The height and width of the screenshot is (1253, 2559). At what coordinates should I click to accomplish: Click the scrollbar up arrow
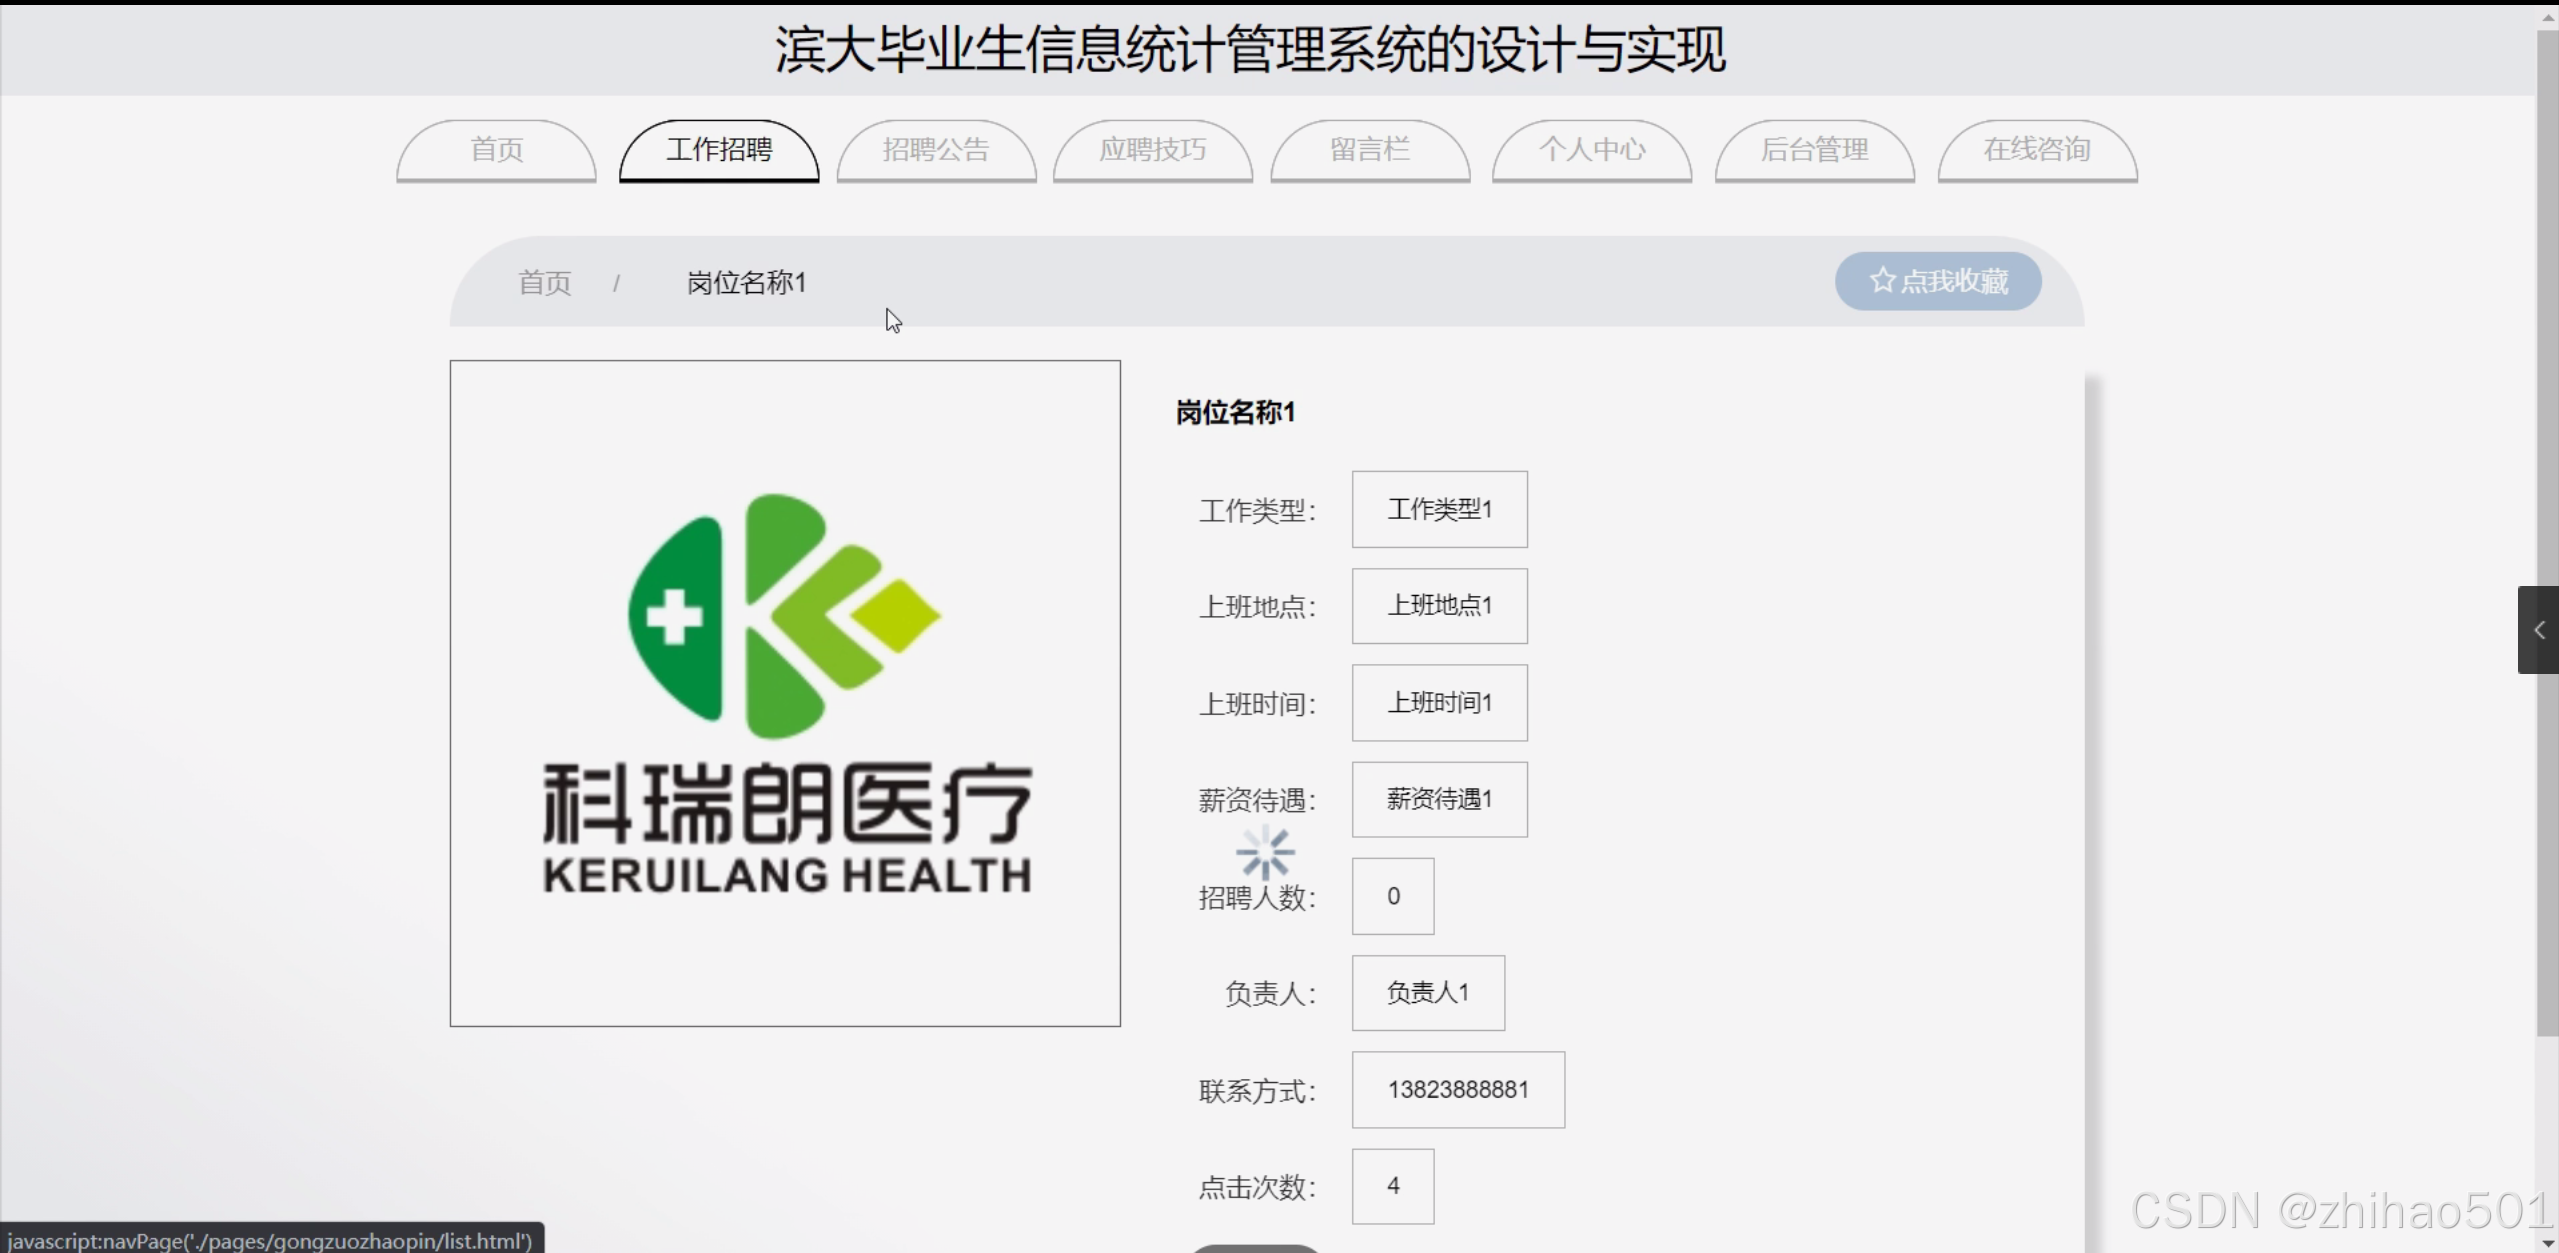[x=2547, y=16]
